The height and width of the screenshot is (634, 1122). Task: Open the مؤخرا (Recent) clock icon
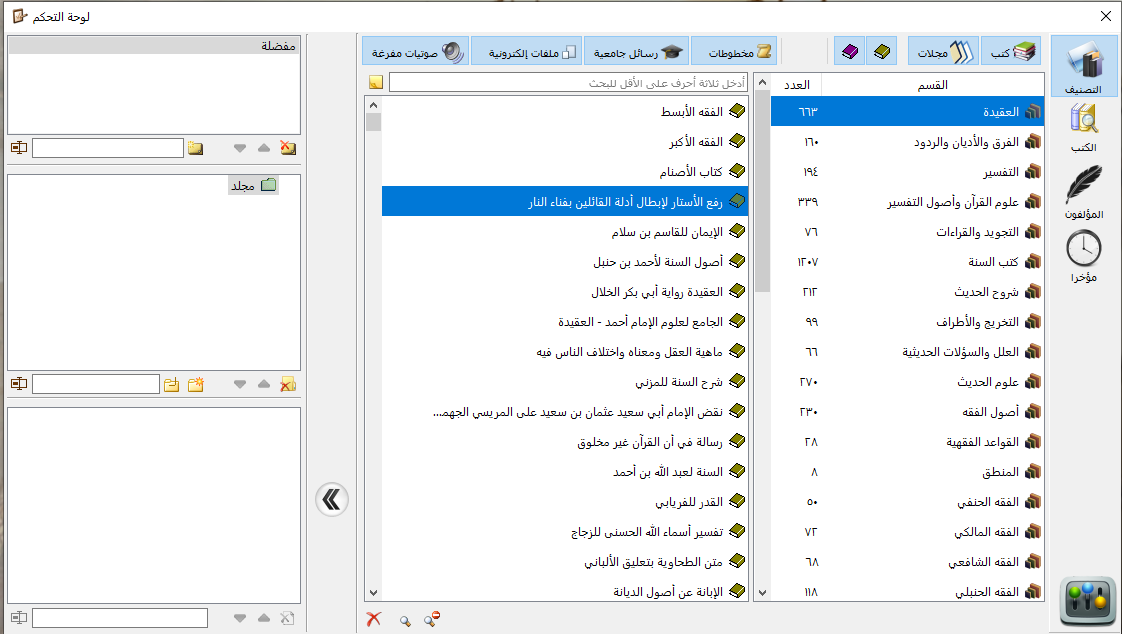point(1084,254)
